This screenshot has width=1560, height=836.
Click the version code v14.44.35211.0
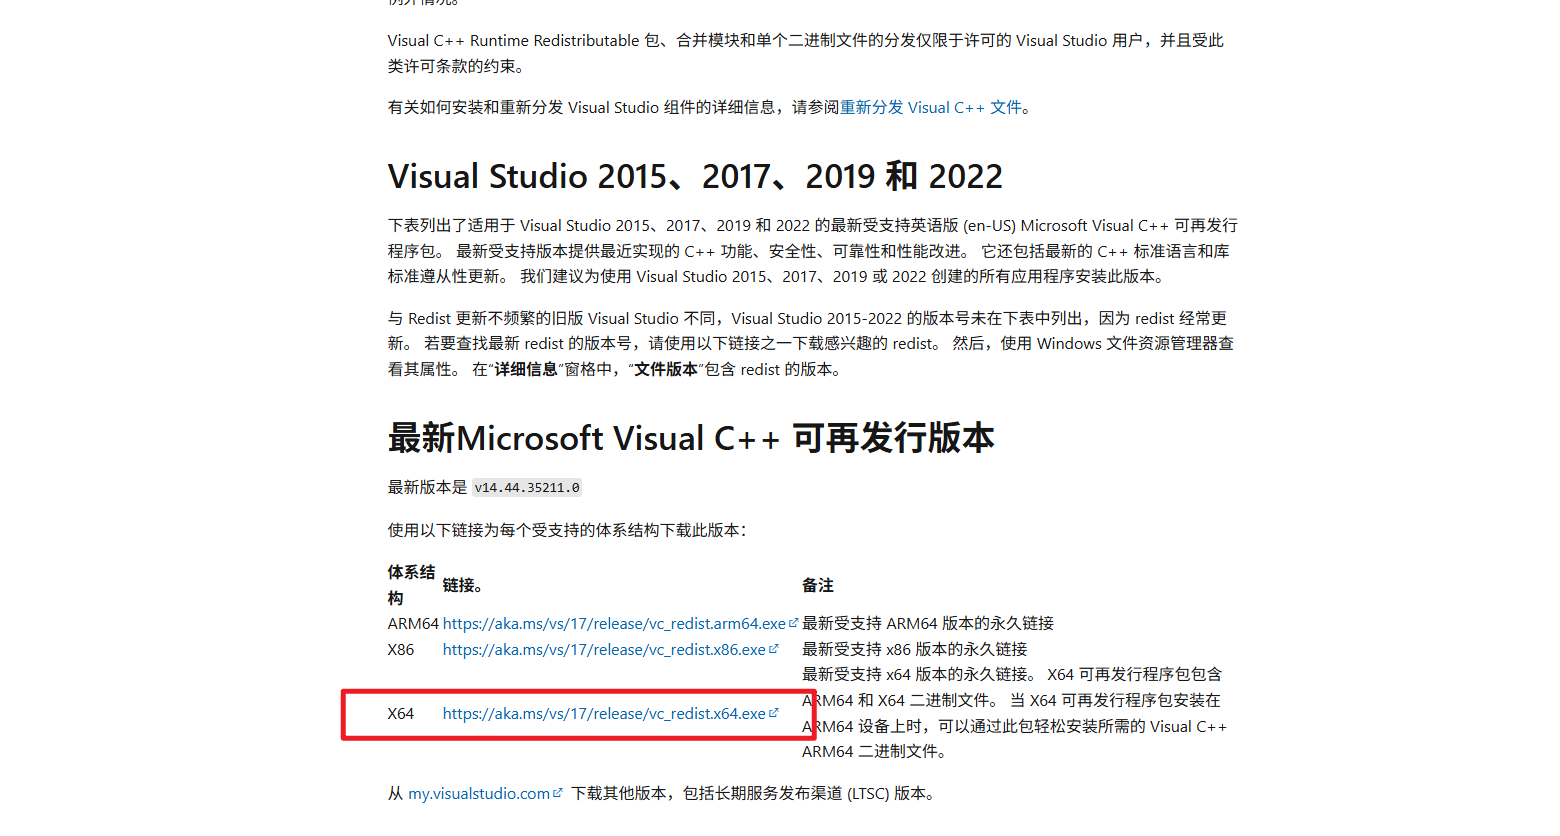[x=527, y=488]
